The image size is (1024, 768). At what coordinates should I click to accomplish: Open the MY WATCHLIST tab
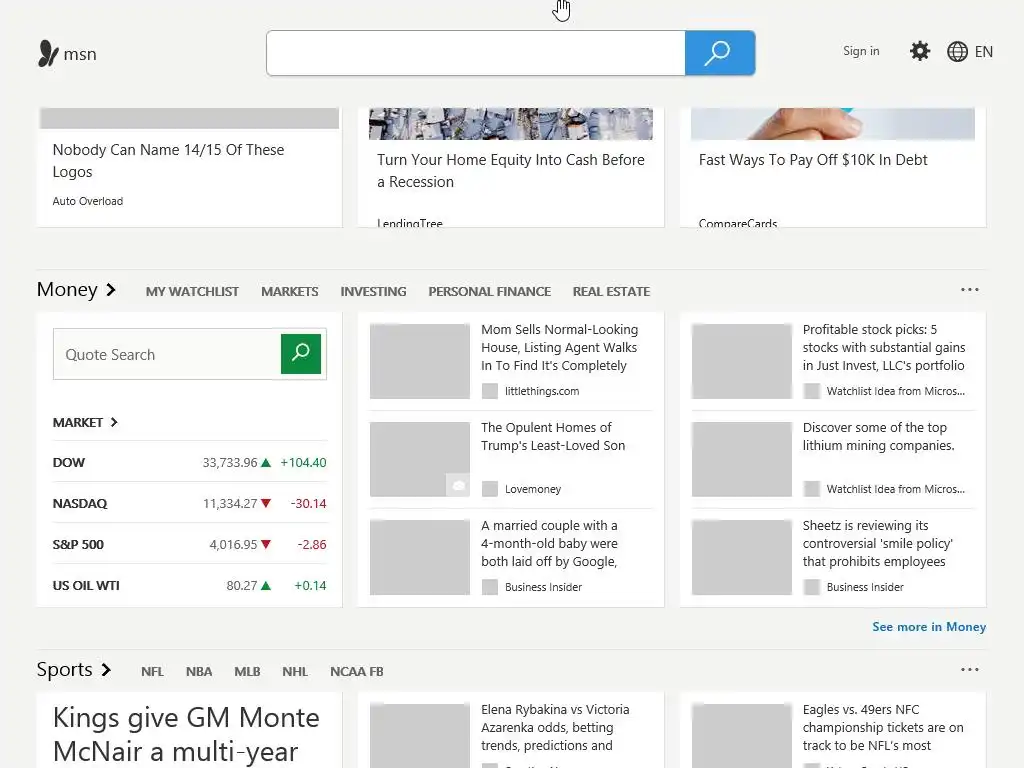[192, 291]
